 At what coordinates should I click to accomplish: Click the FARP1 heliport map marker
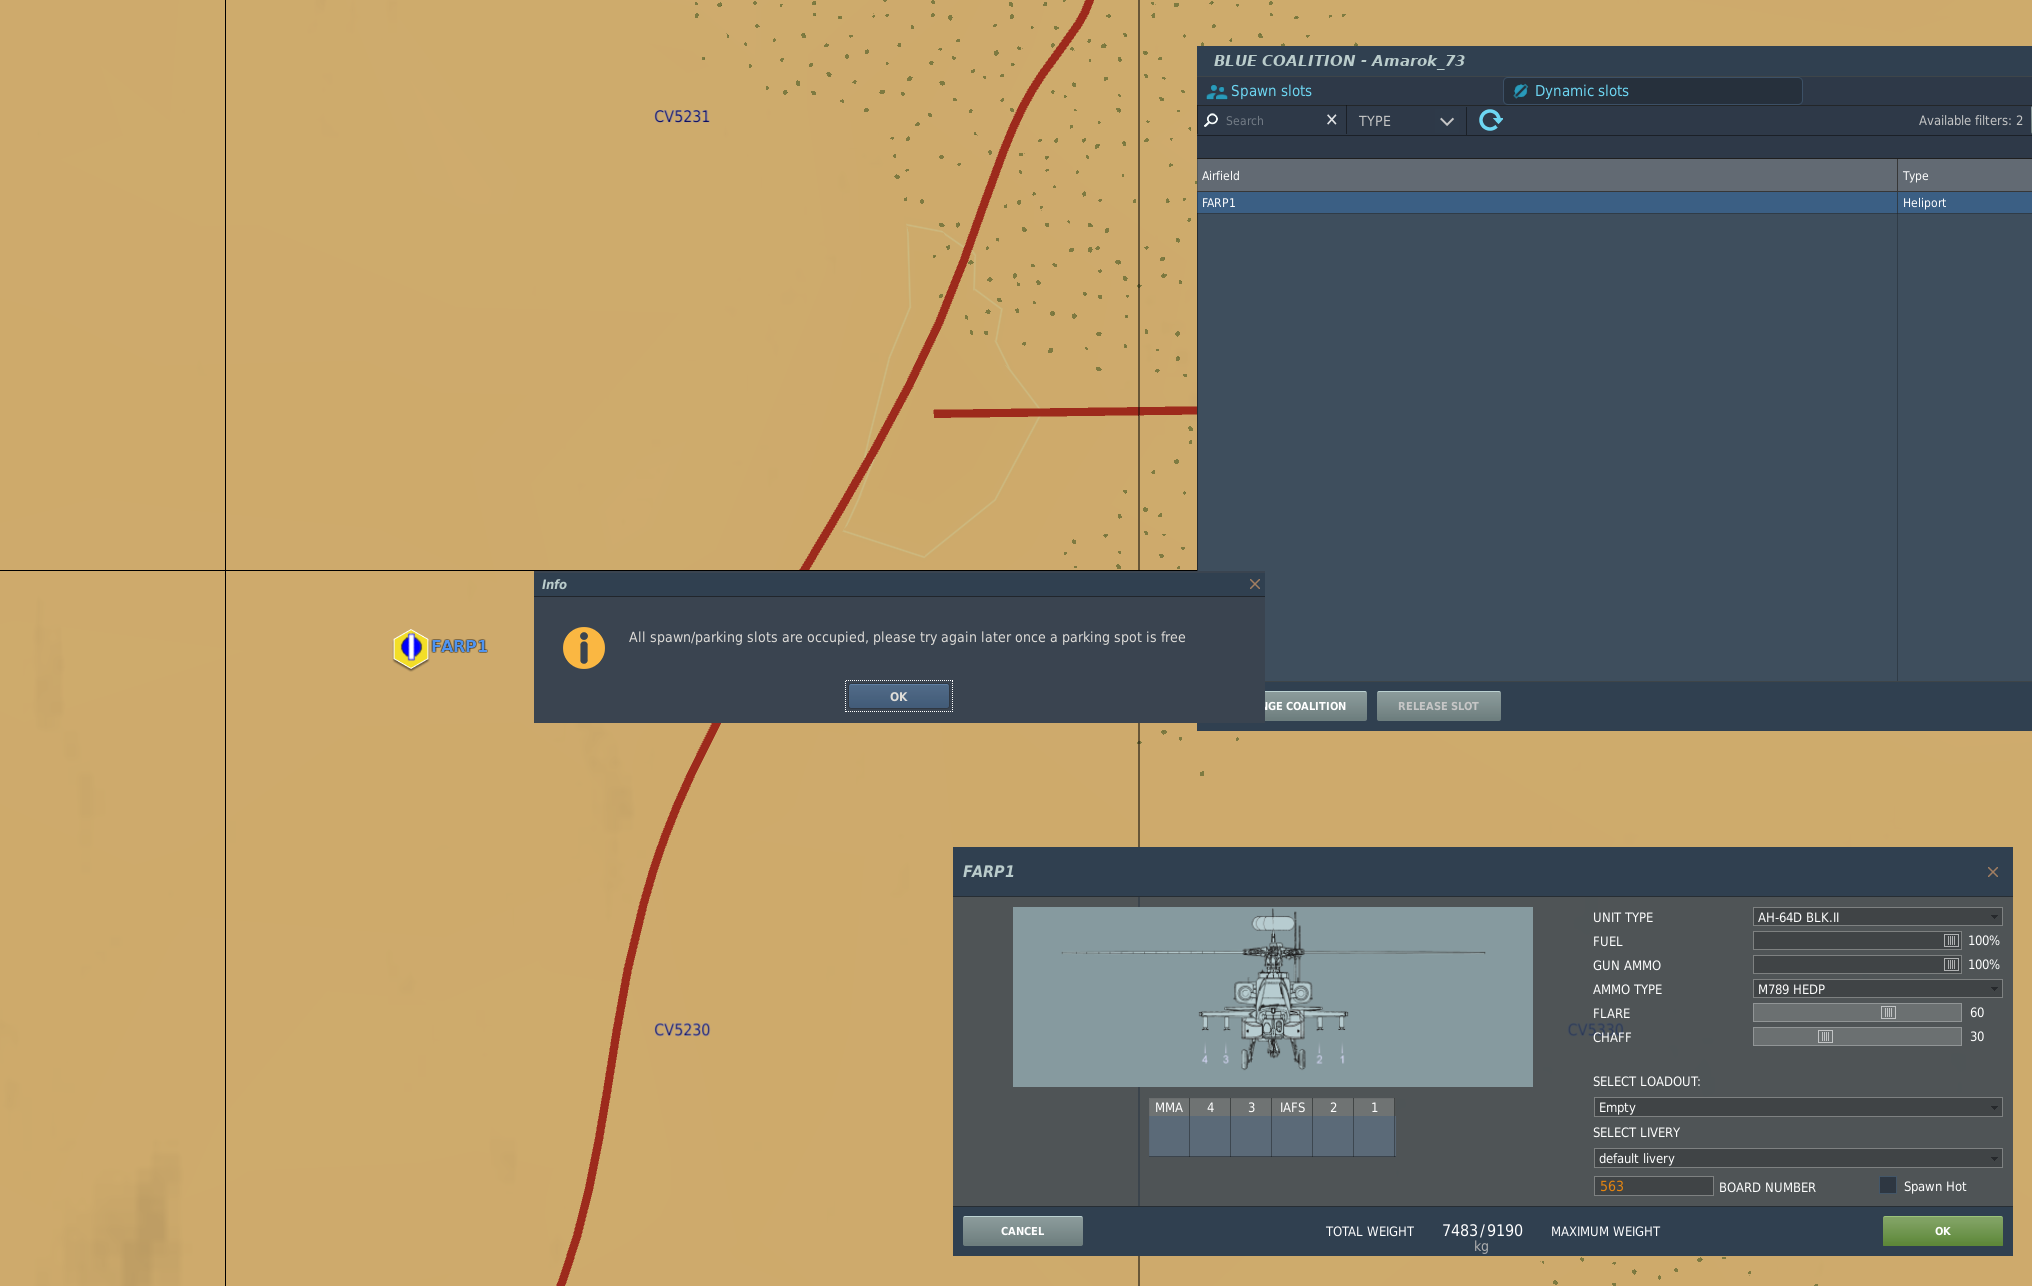[410, 648]
